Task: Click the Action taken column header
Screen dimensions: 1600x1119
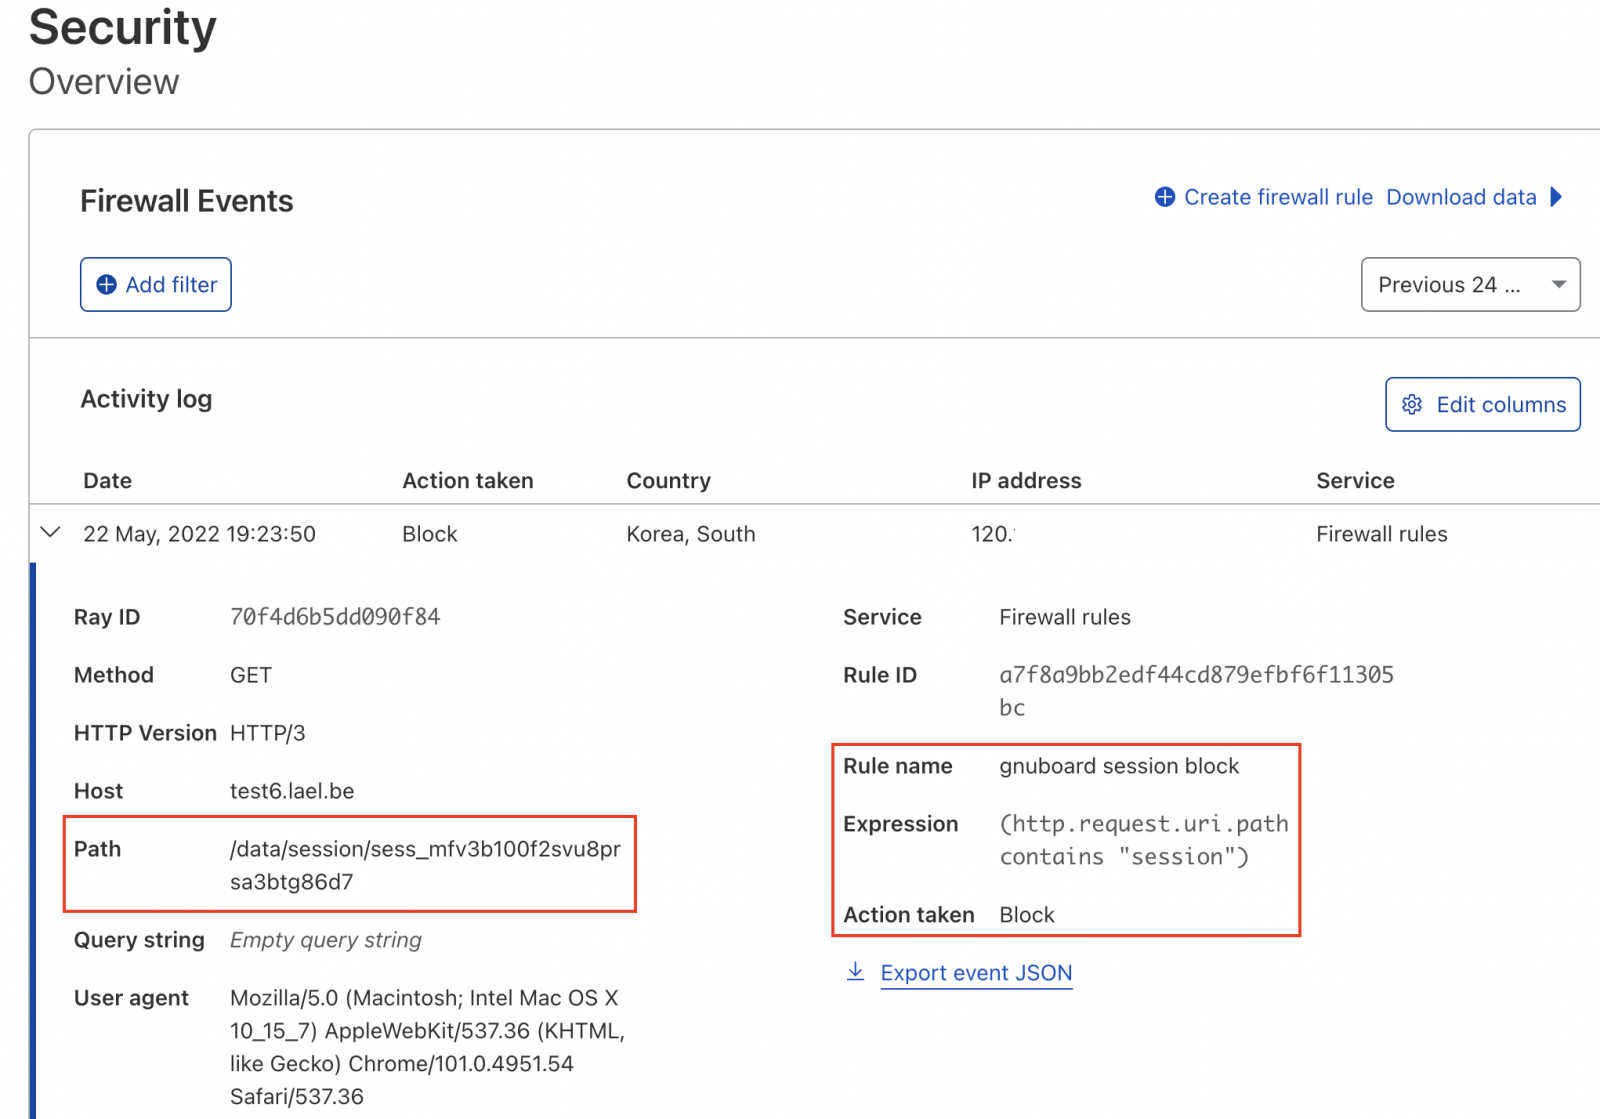Action: (468, 481)
